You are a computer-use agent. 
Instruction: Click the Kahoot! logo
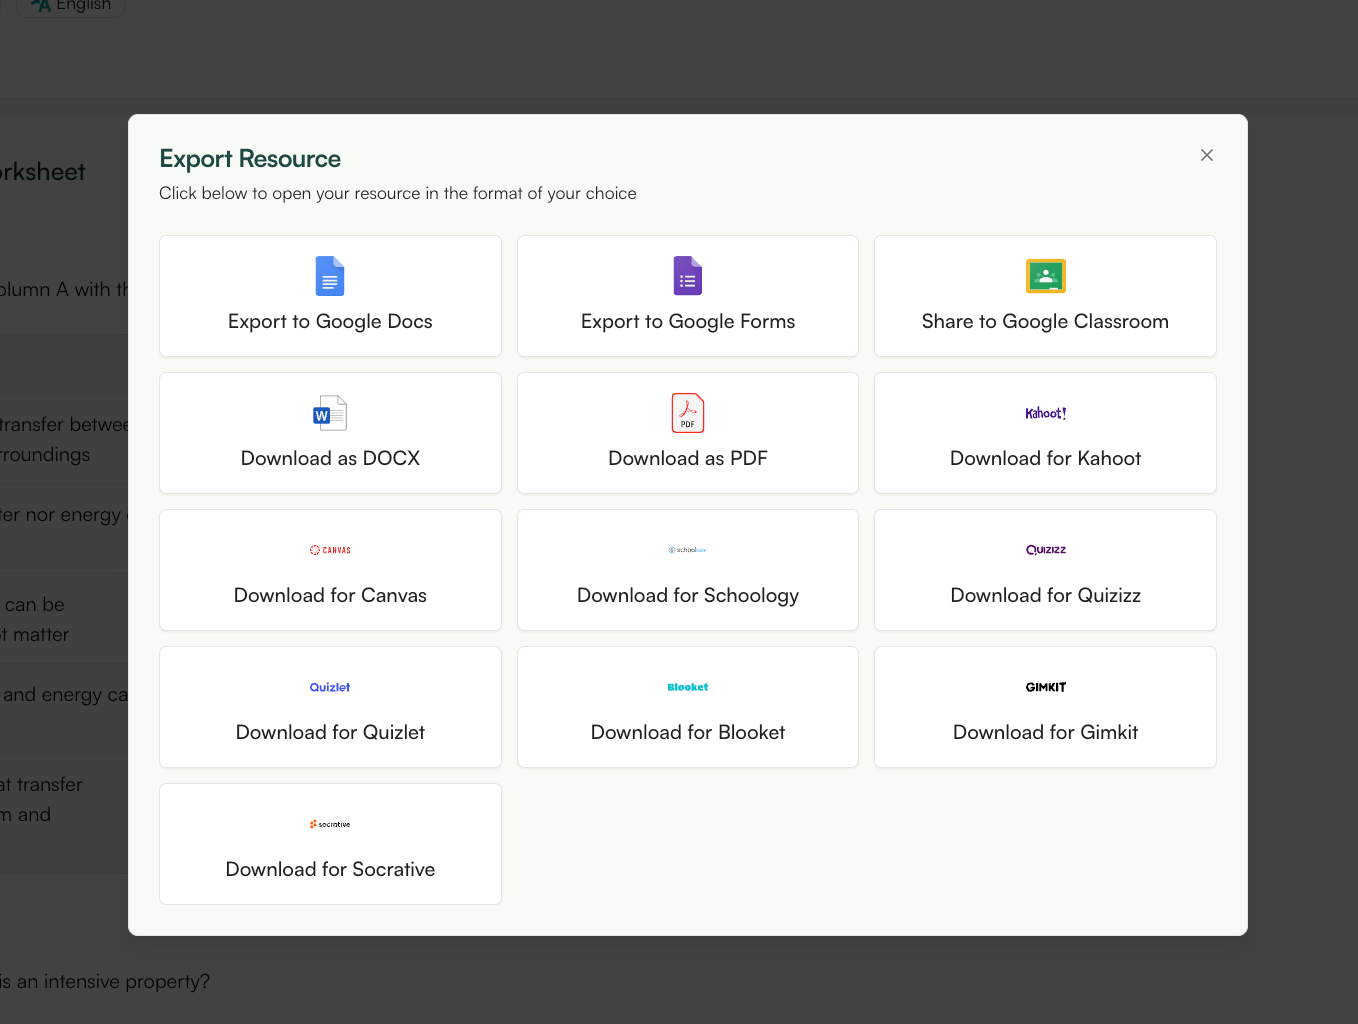point(1045,413)
